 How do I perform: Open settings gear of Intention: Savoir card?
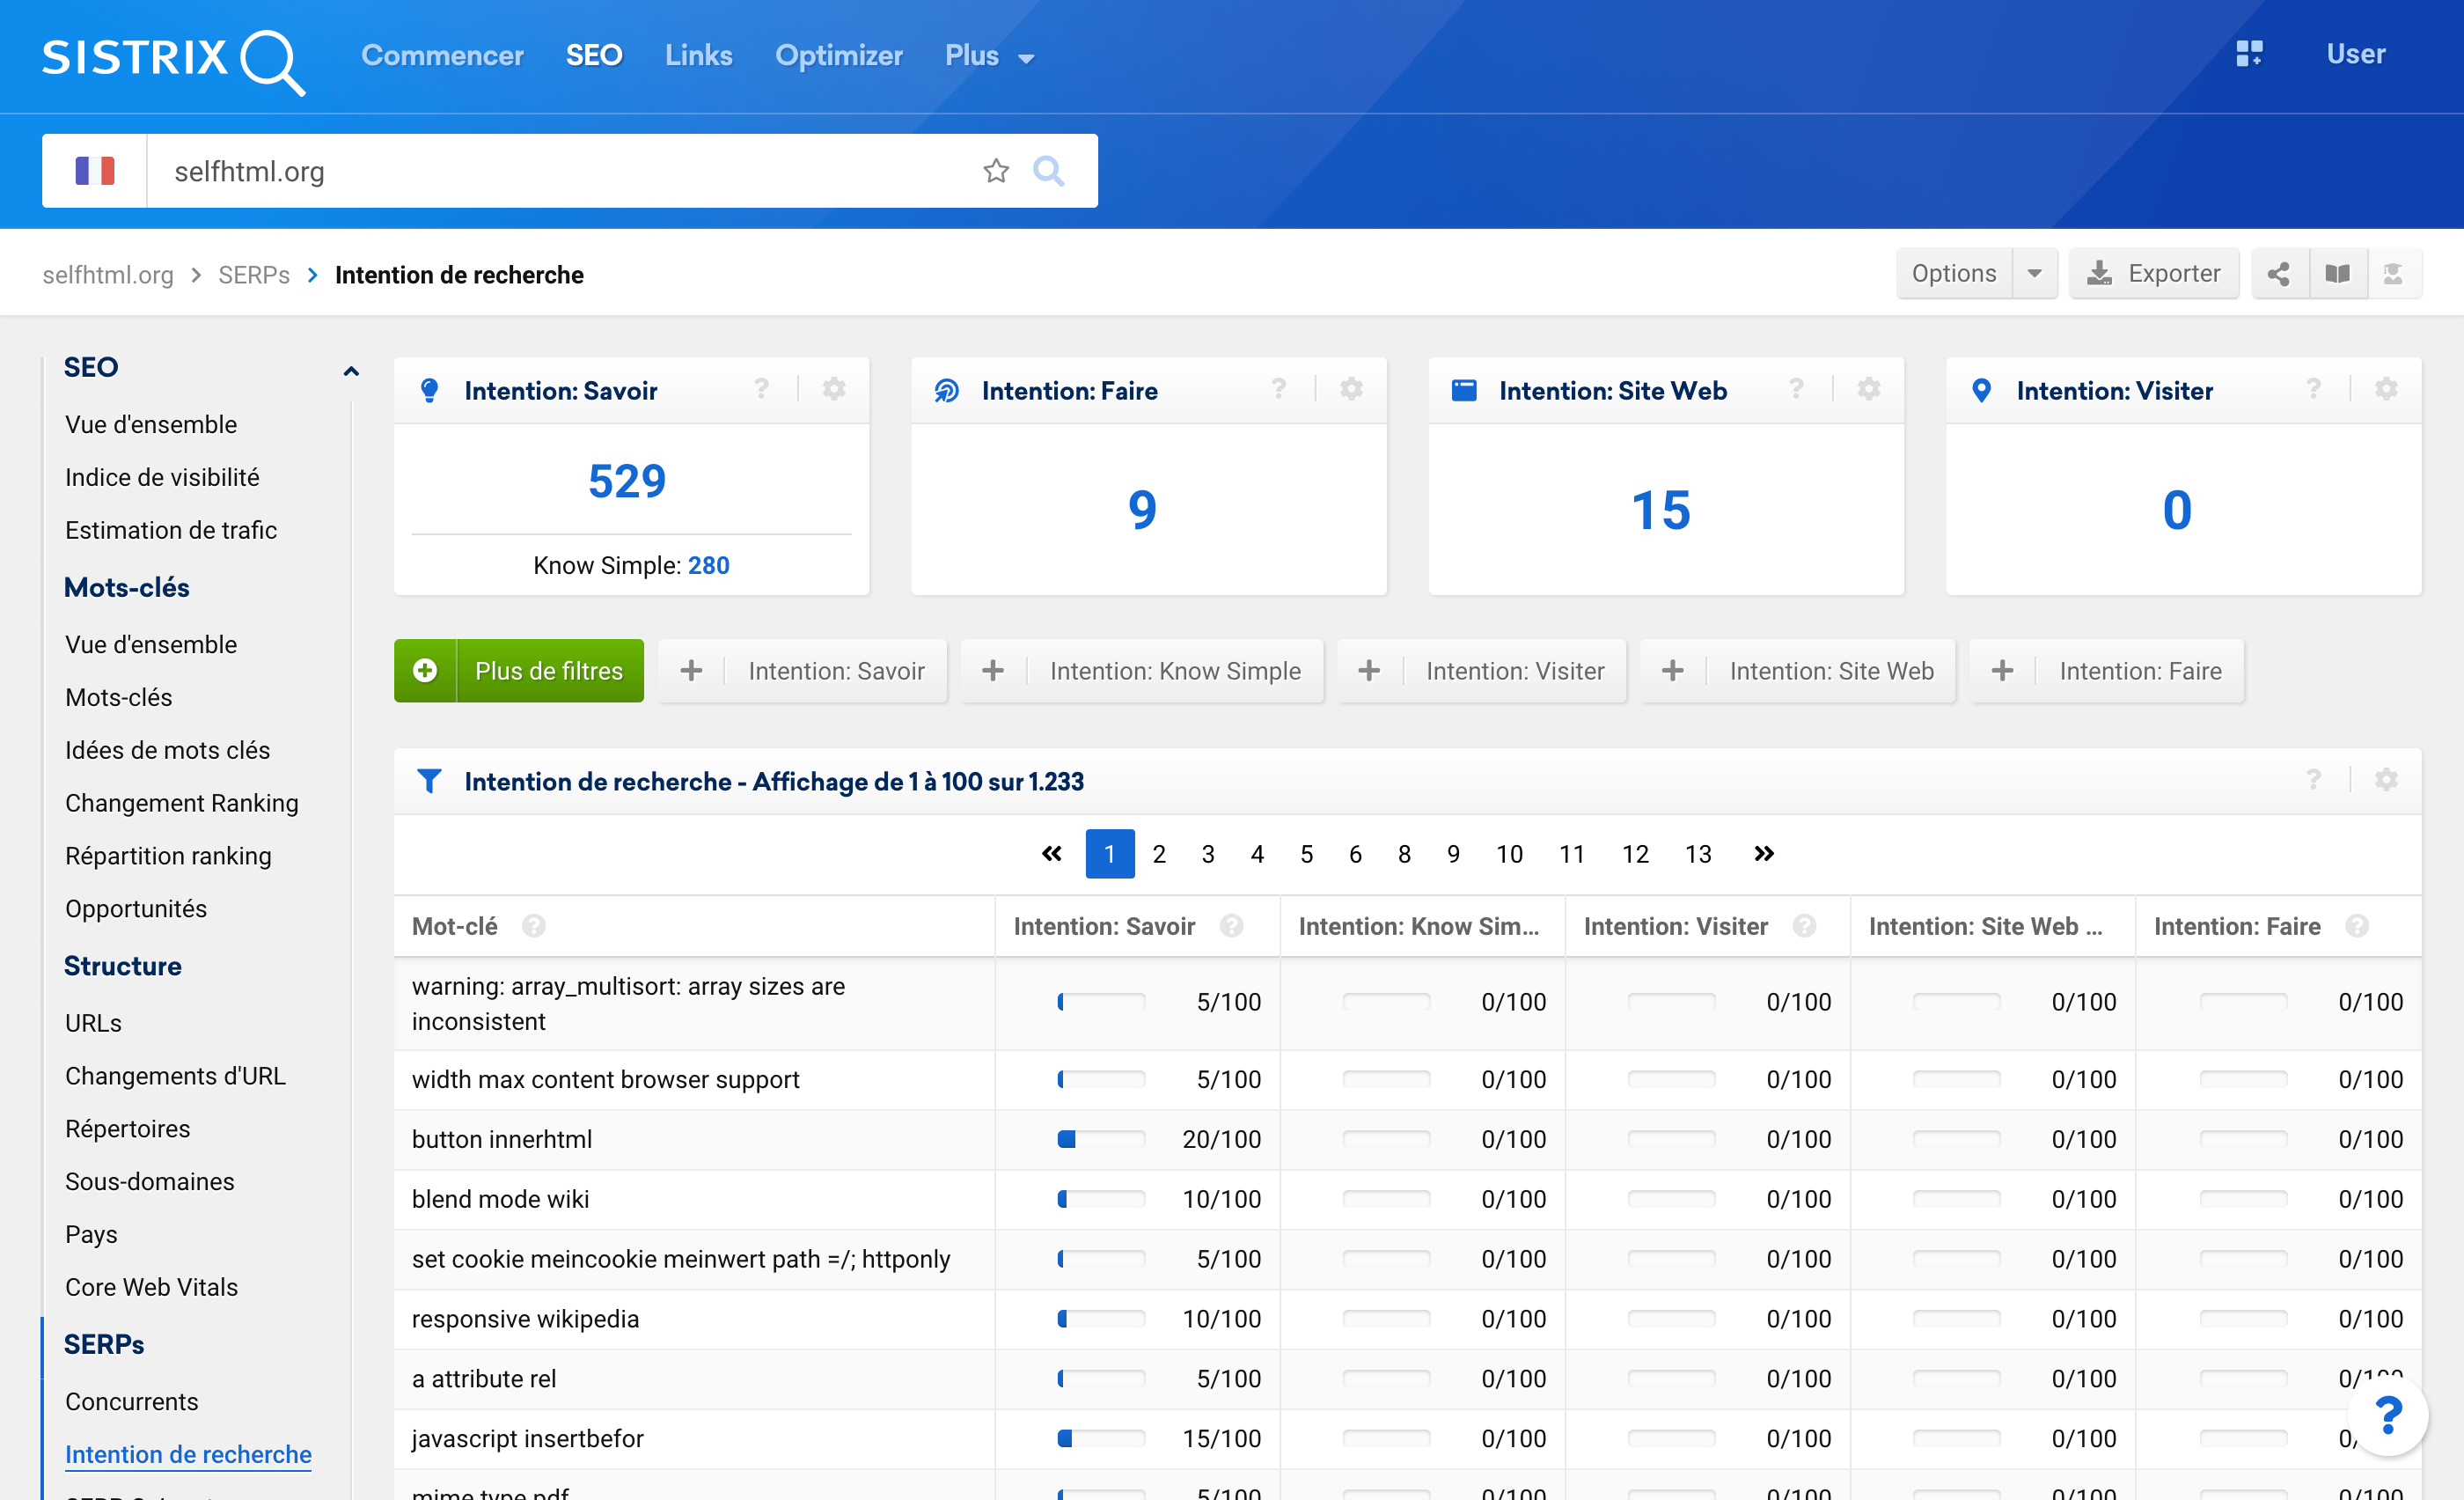pyautogui.click(x=834, y=389)
